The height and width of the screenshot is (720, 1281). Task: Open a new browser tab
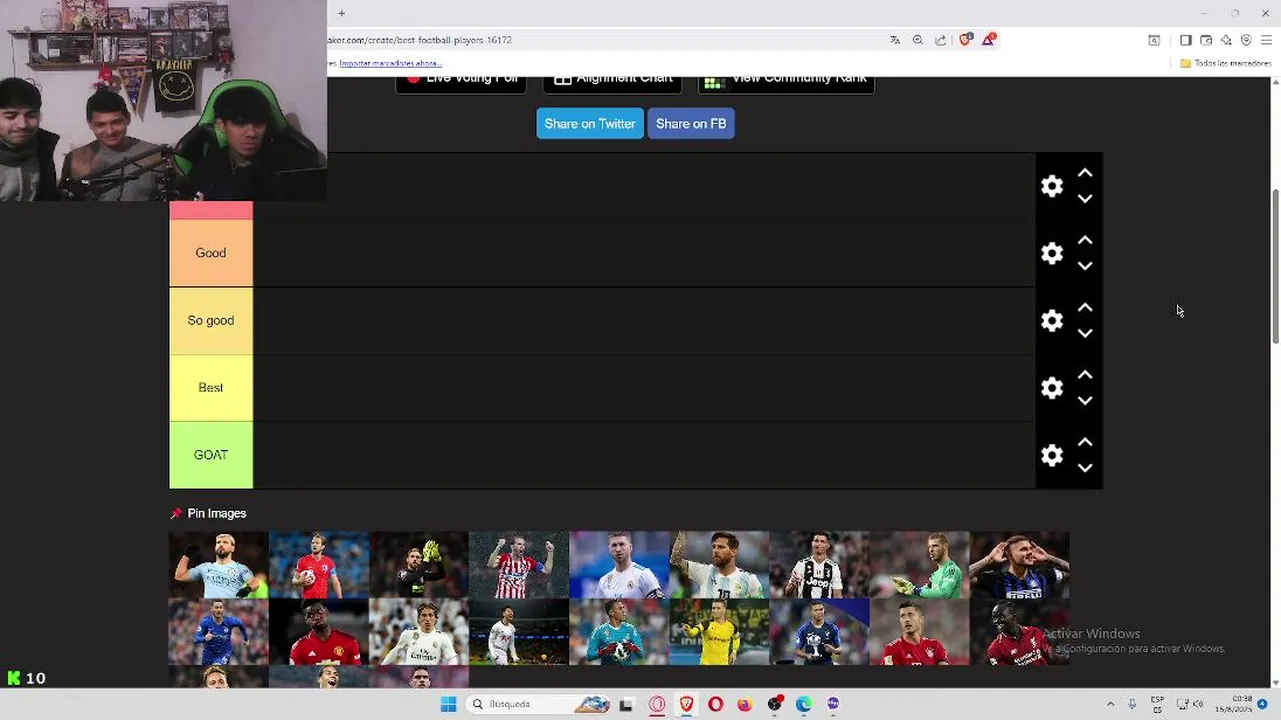[341, 13]
